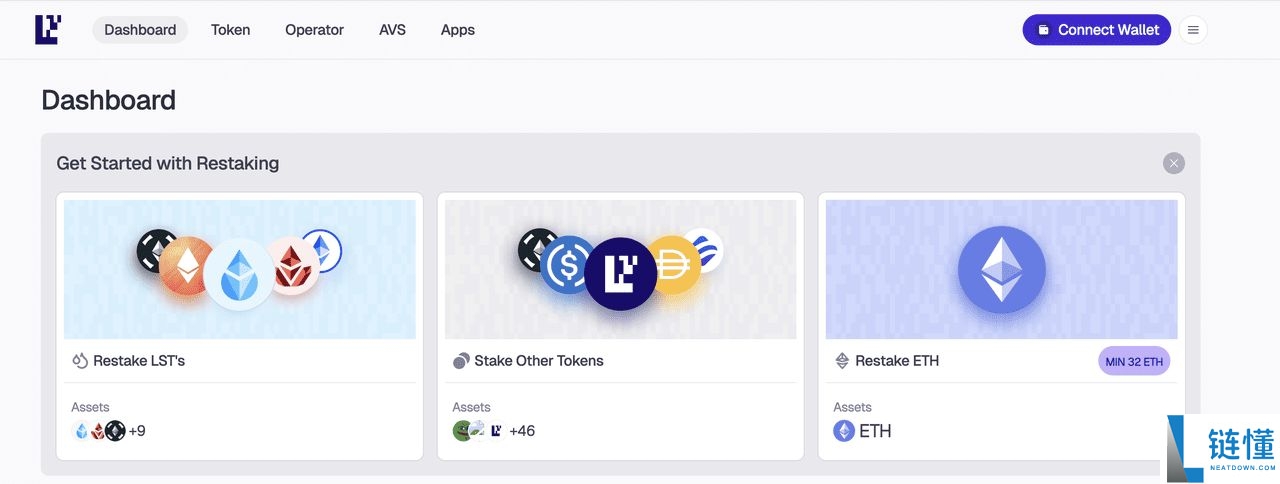Switch to the Dashboard tab
The height and width of the screenshot is (484, 1280).
140,30
